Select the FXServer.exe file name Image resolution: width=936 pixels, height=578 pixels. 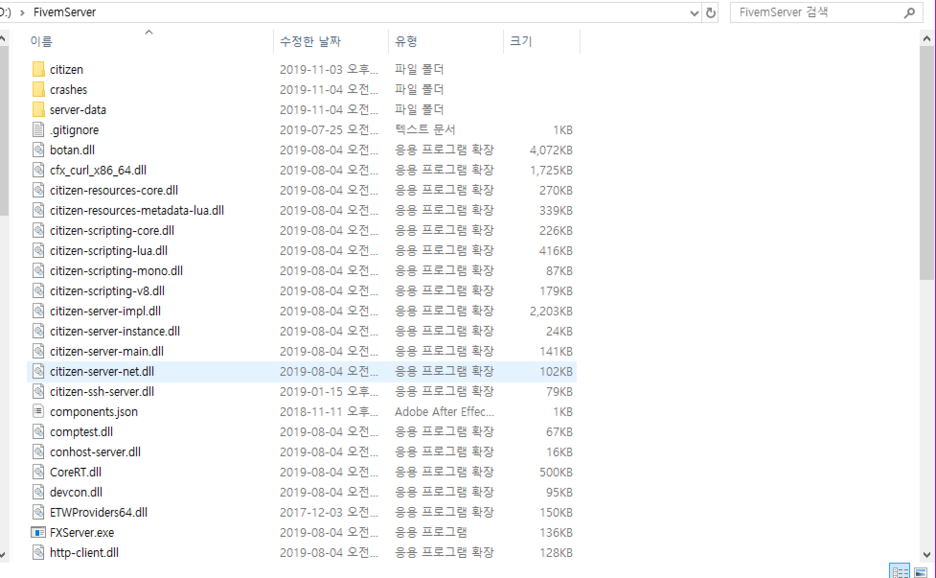pos(82,533)
